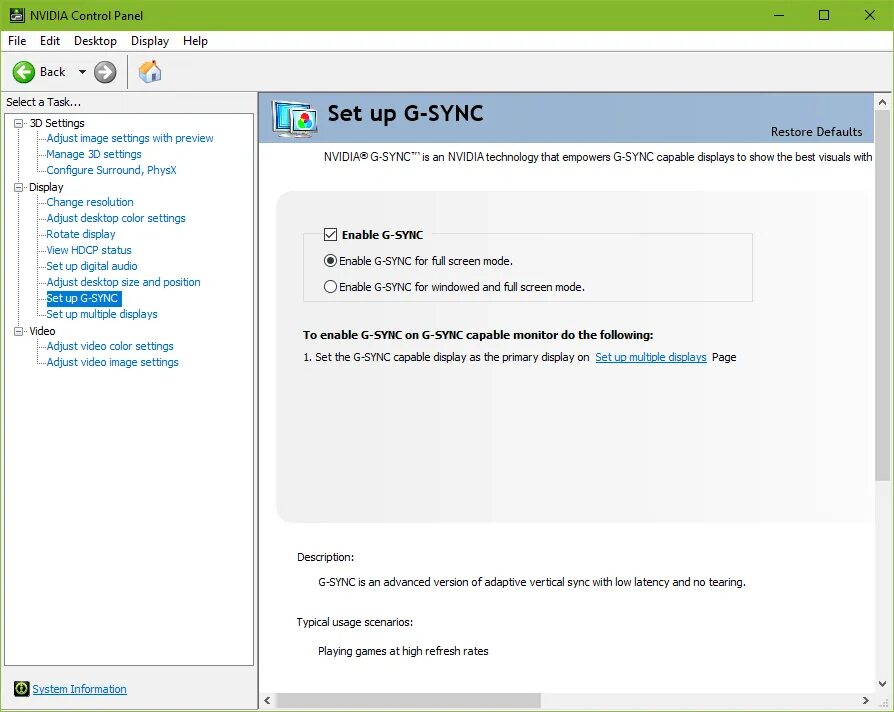Open the File menu
The width and height of the screenshot is (894, 712).
click(x=17, y=41)
